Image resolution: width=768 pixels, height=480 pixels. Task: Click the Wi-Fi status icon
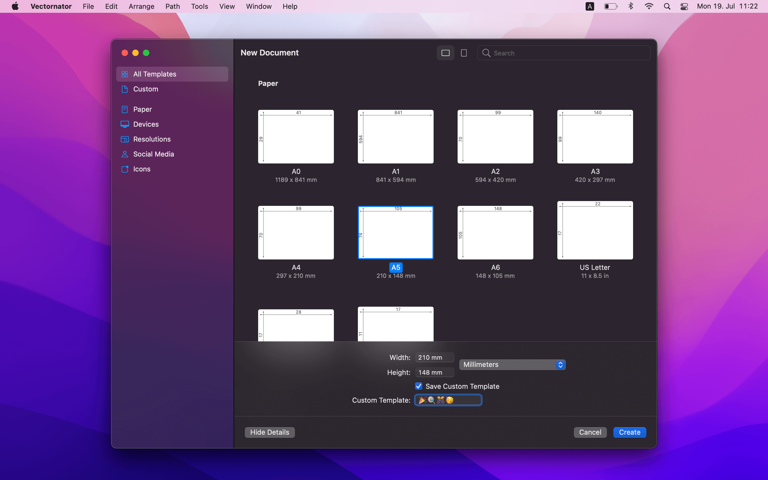pos(649,6)
